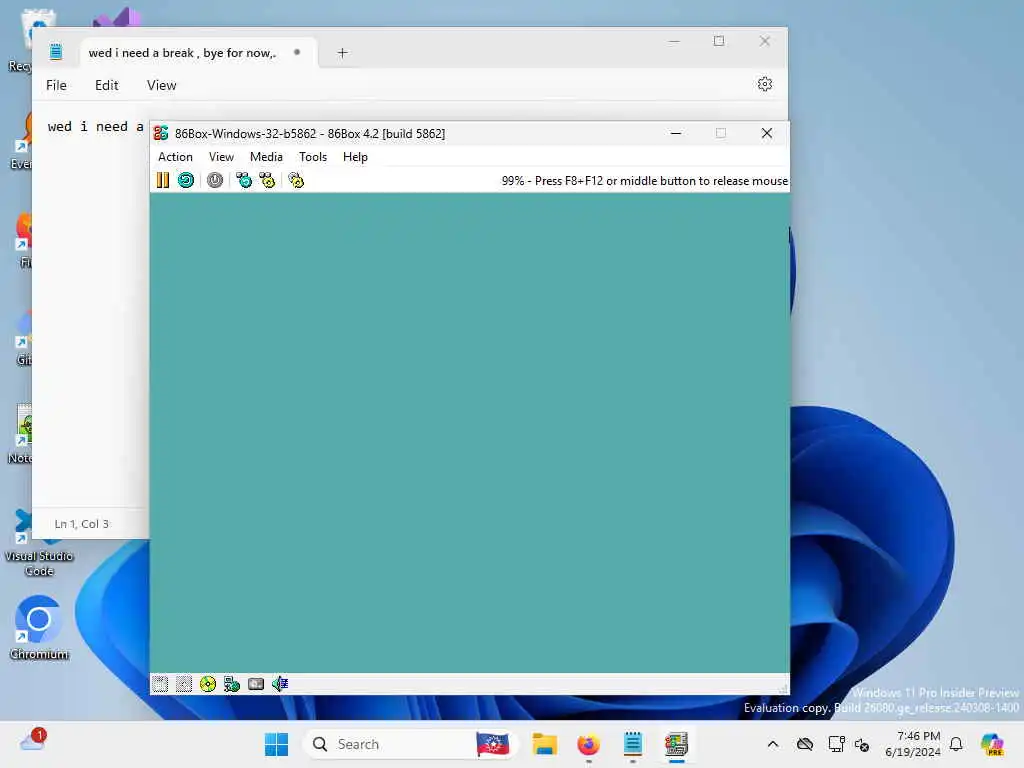Image resolution: width=1024 pixels, height=768 pixels.
Task: Click the cloud sync-off tray icon
Action: click(805, 744)
